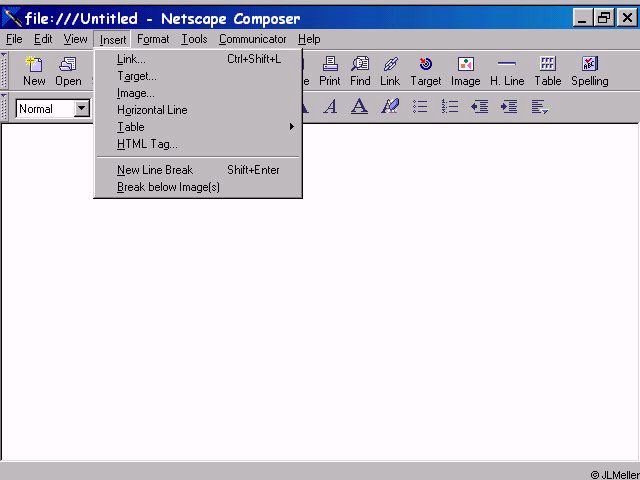Choose Image... from the Insert menu

198,93
